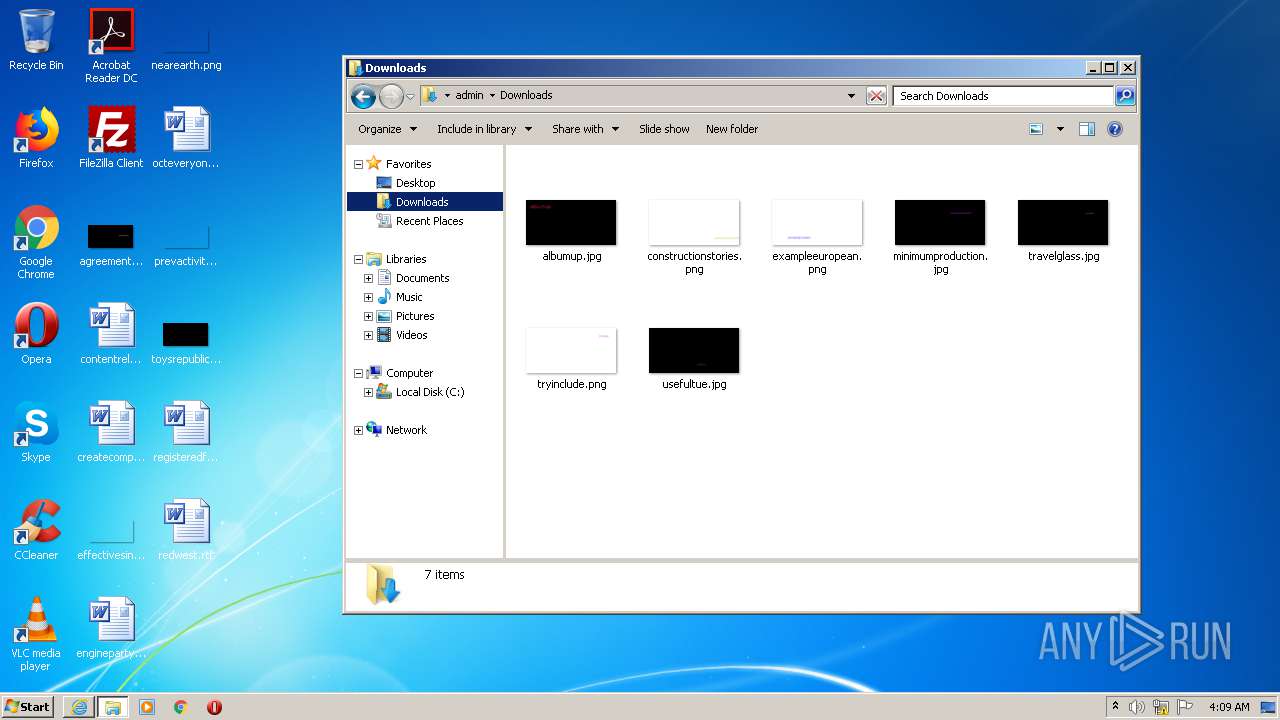Collapse the Computer tree group

358,373
